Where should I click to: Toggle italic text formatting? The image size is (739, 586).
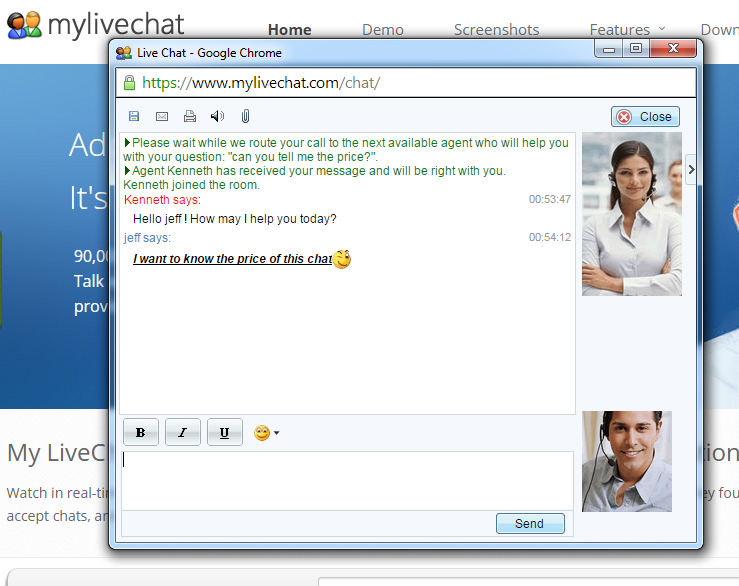[183, 433]
